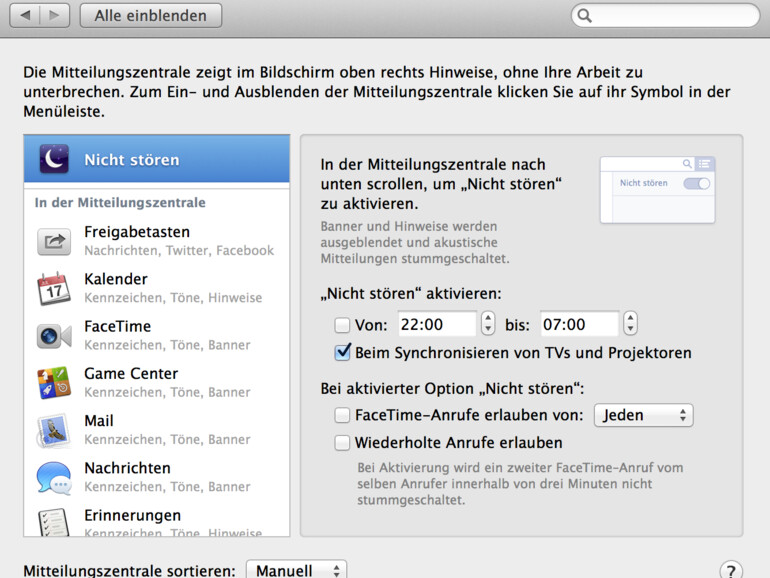Viewport: 770px width, 578px height.
Task: Click the stepper next to 07:00
Action: pyautogui.click(x=629, y=324)
